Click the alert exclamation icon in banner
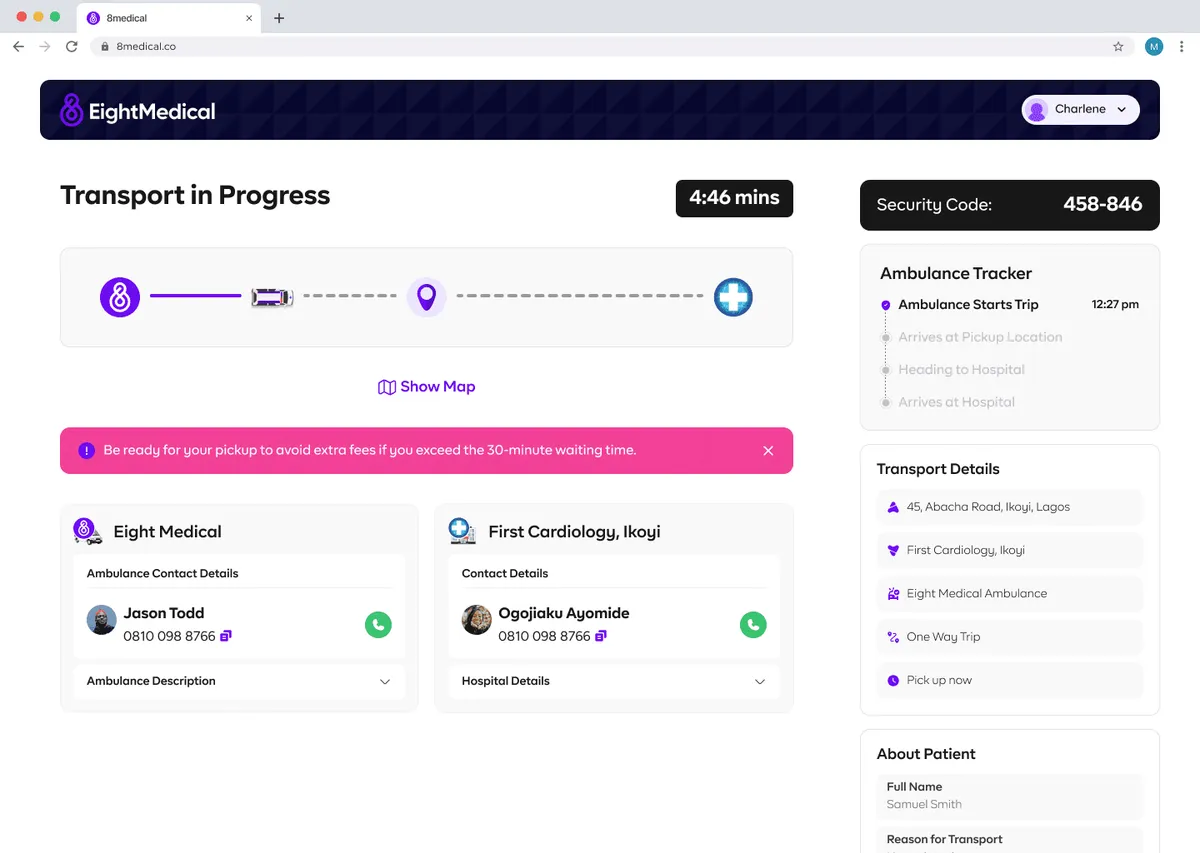Viewport: 1200px width, 853px height. point(86,451)
